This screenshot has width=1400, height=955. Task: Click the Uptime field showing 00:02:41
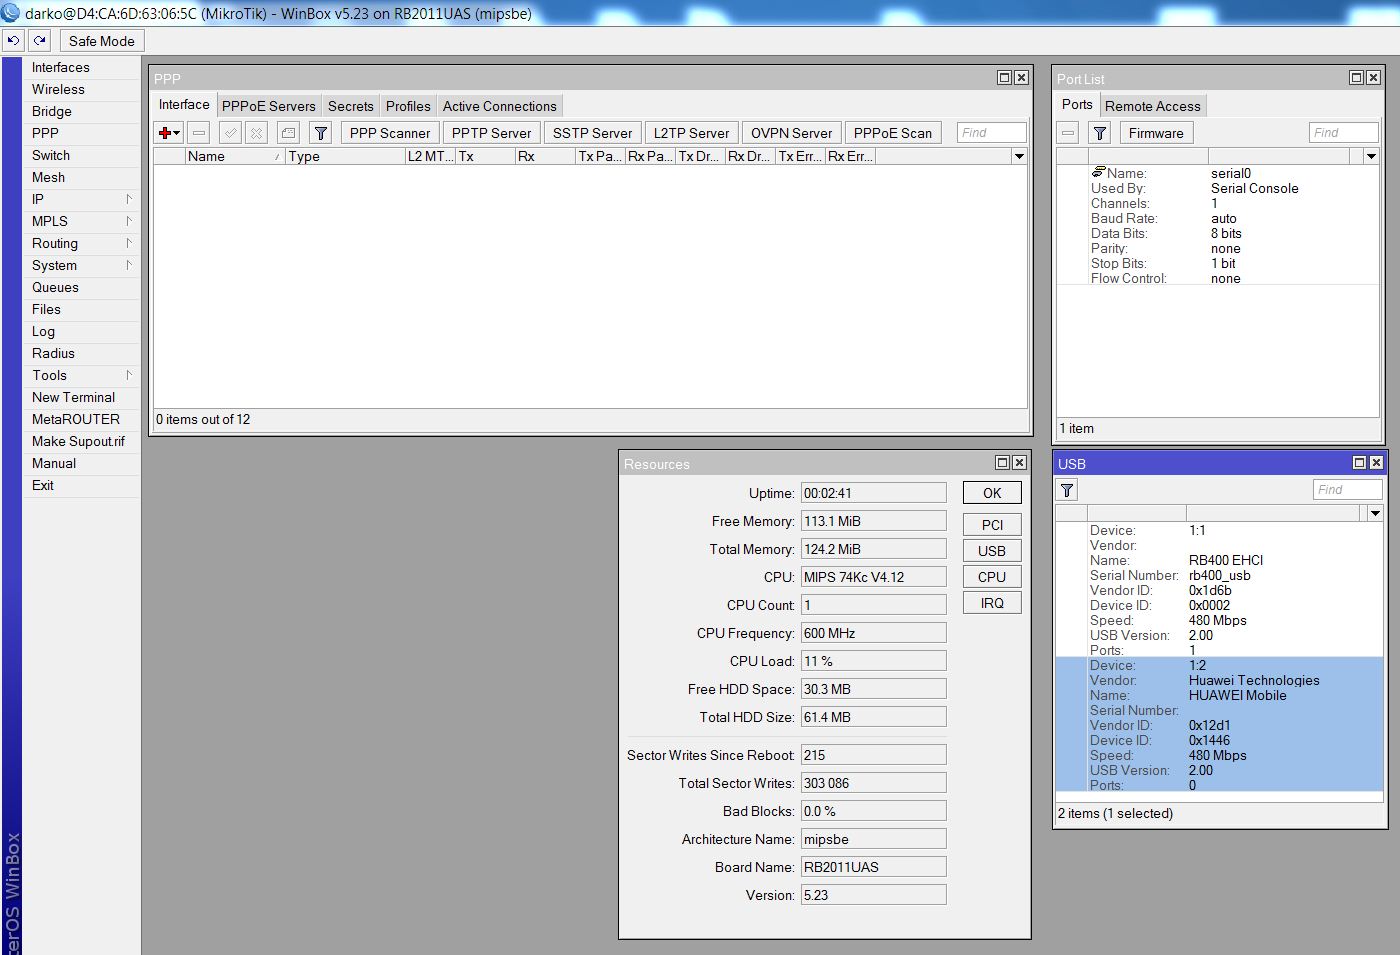tap(873, 493)
